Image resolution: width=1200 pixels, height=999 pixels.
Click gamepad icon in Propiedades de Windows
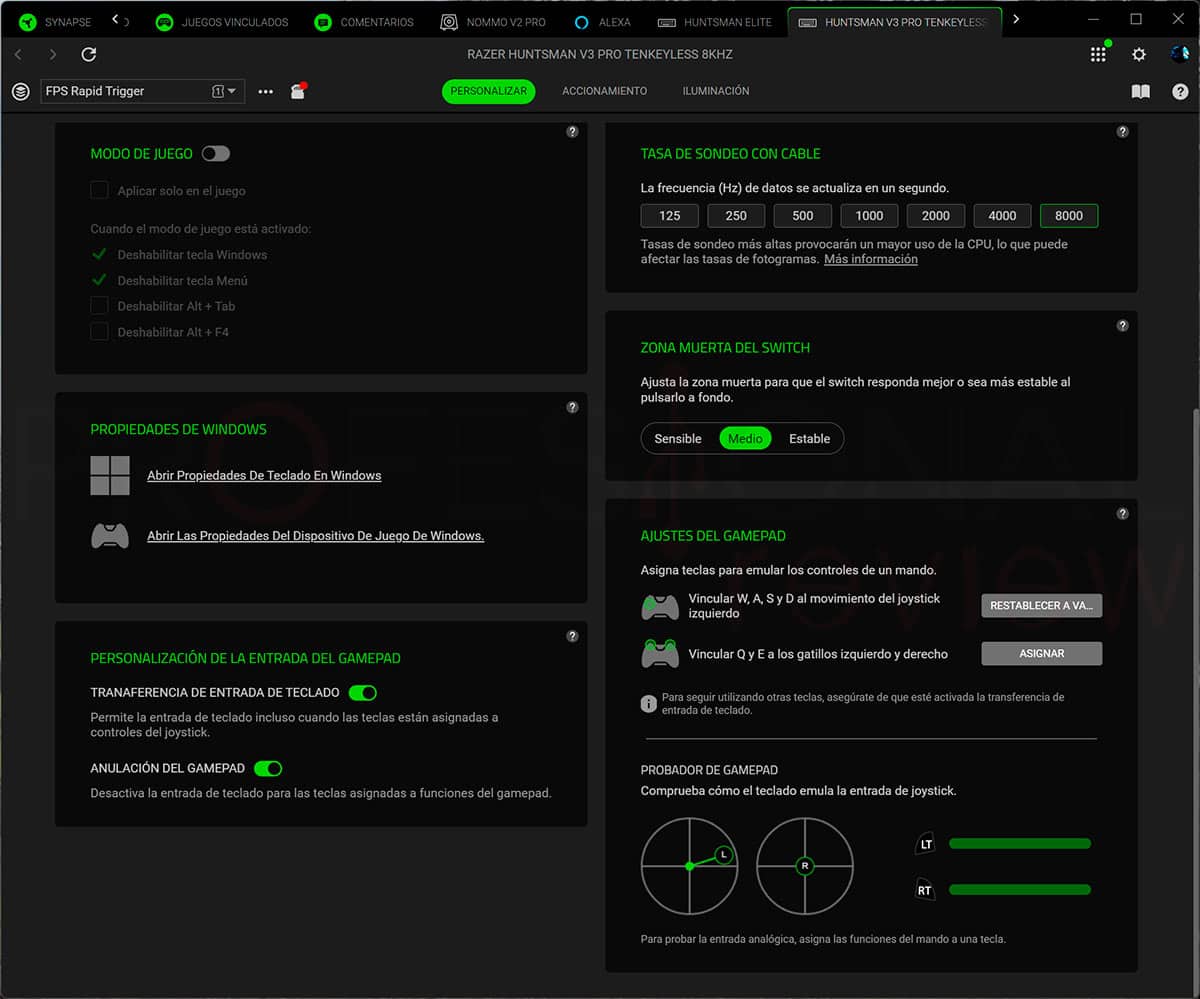pos(110,536)
